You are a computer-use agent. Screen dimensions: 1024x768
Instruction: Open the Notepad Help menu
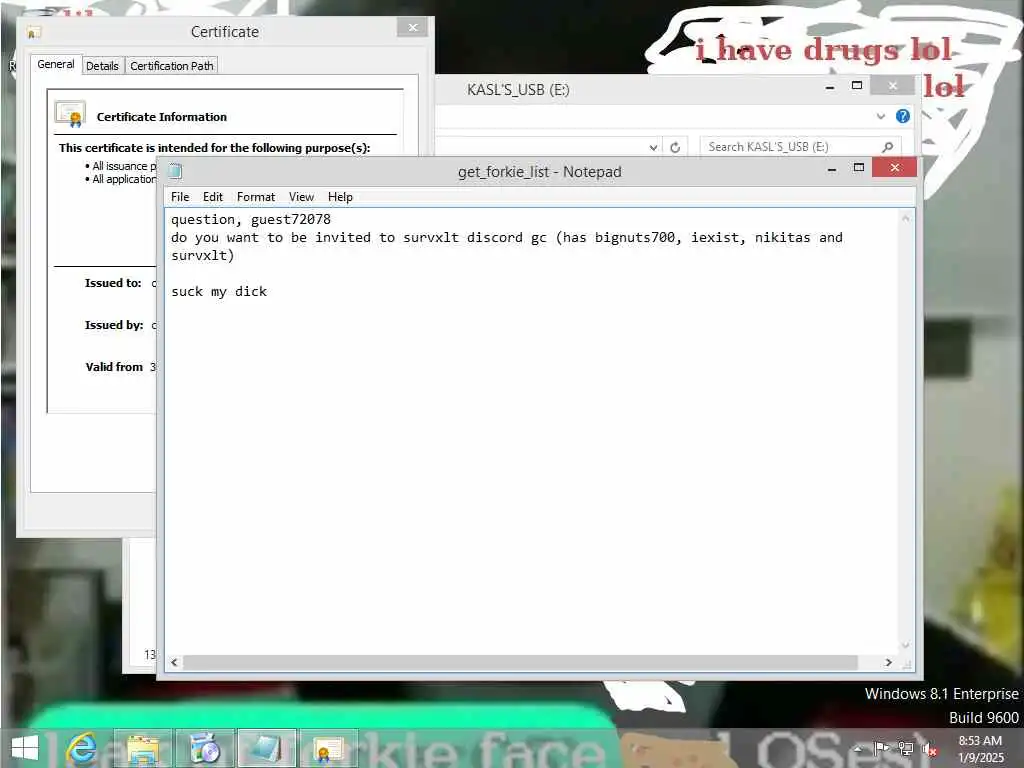pyautogui.click(x=340, y=197)
